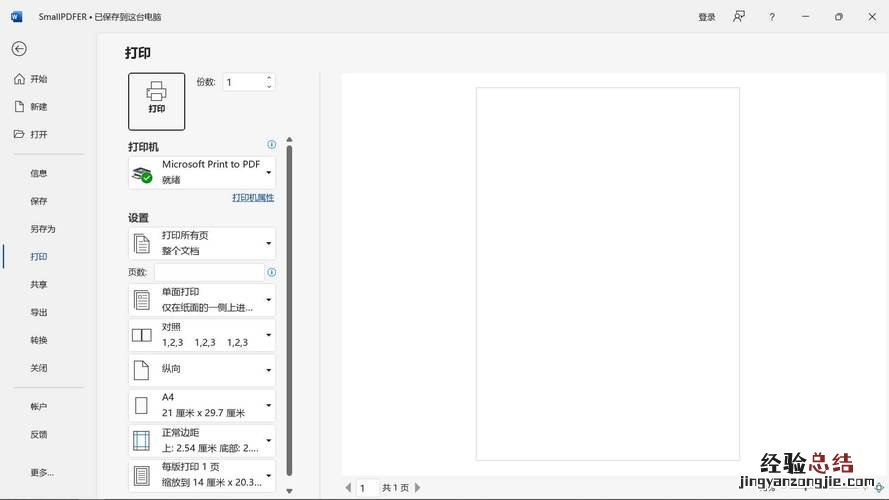889x500 pixels.
Task: Click the home icon beside 开始
Action: [x=19, y=79]
